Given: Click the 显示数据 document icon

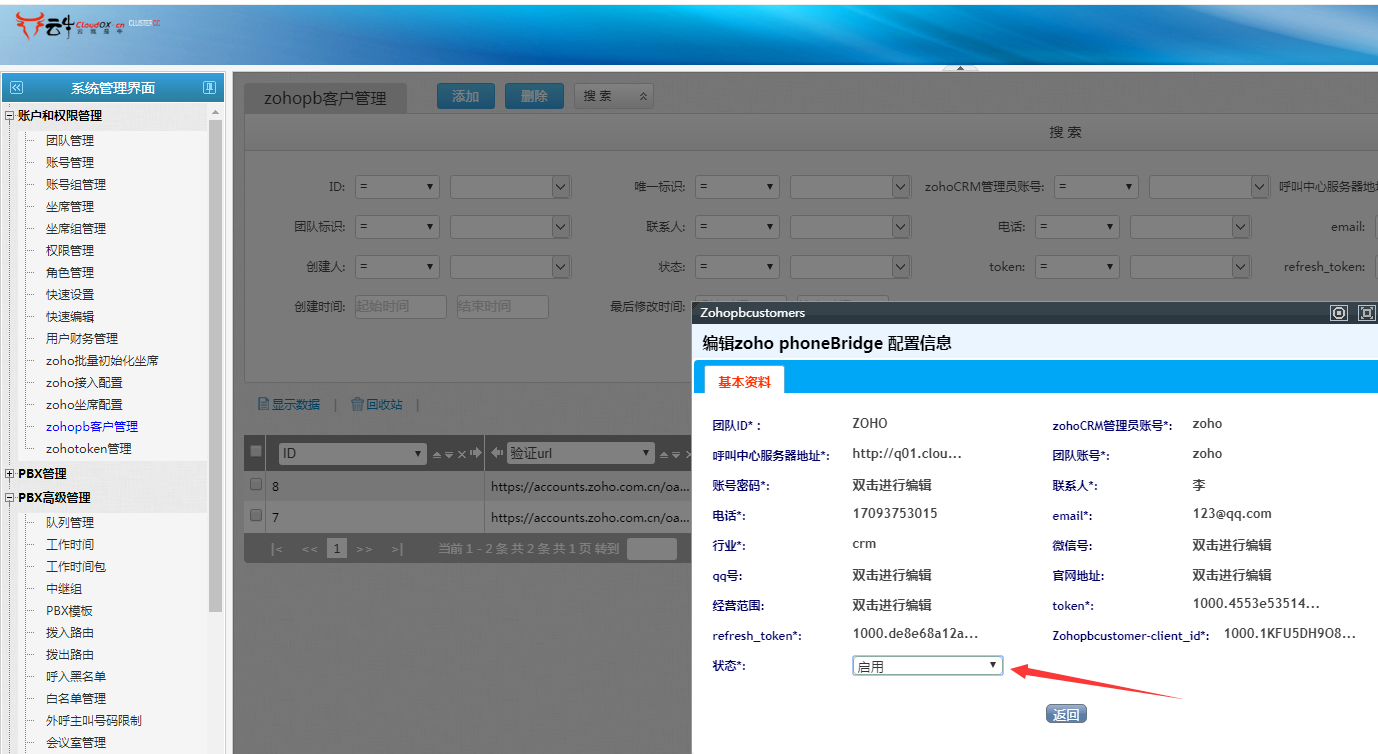Looking at the screenshot, I should 264,405.
